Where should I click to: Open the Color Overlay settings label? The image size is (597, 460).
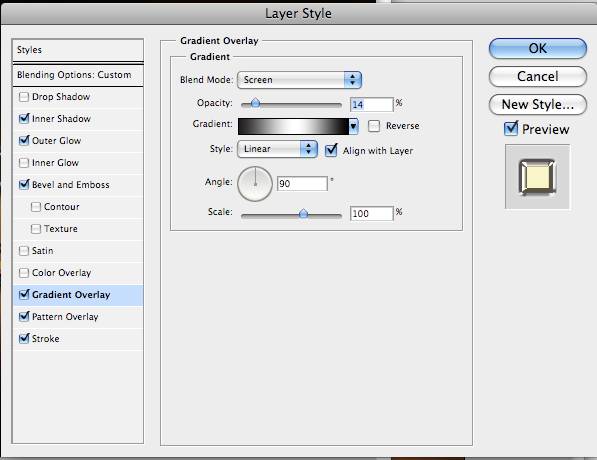[62, 273]
